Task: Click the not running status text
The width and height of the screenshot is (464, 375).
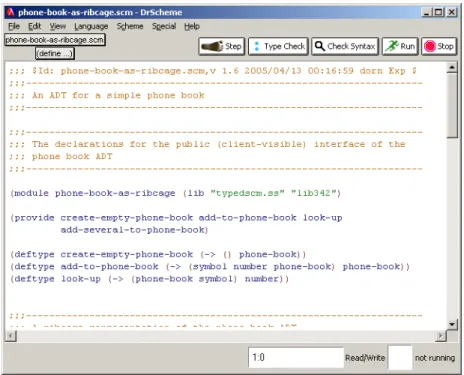Action: (435, 358)
